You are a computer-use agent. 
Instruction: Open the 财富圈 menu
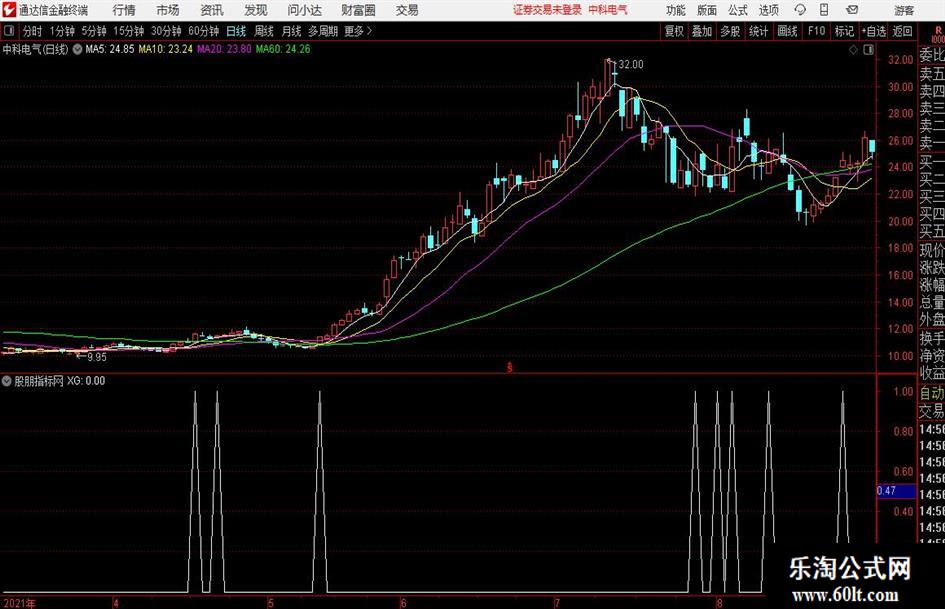click(358, 10)
